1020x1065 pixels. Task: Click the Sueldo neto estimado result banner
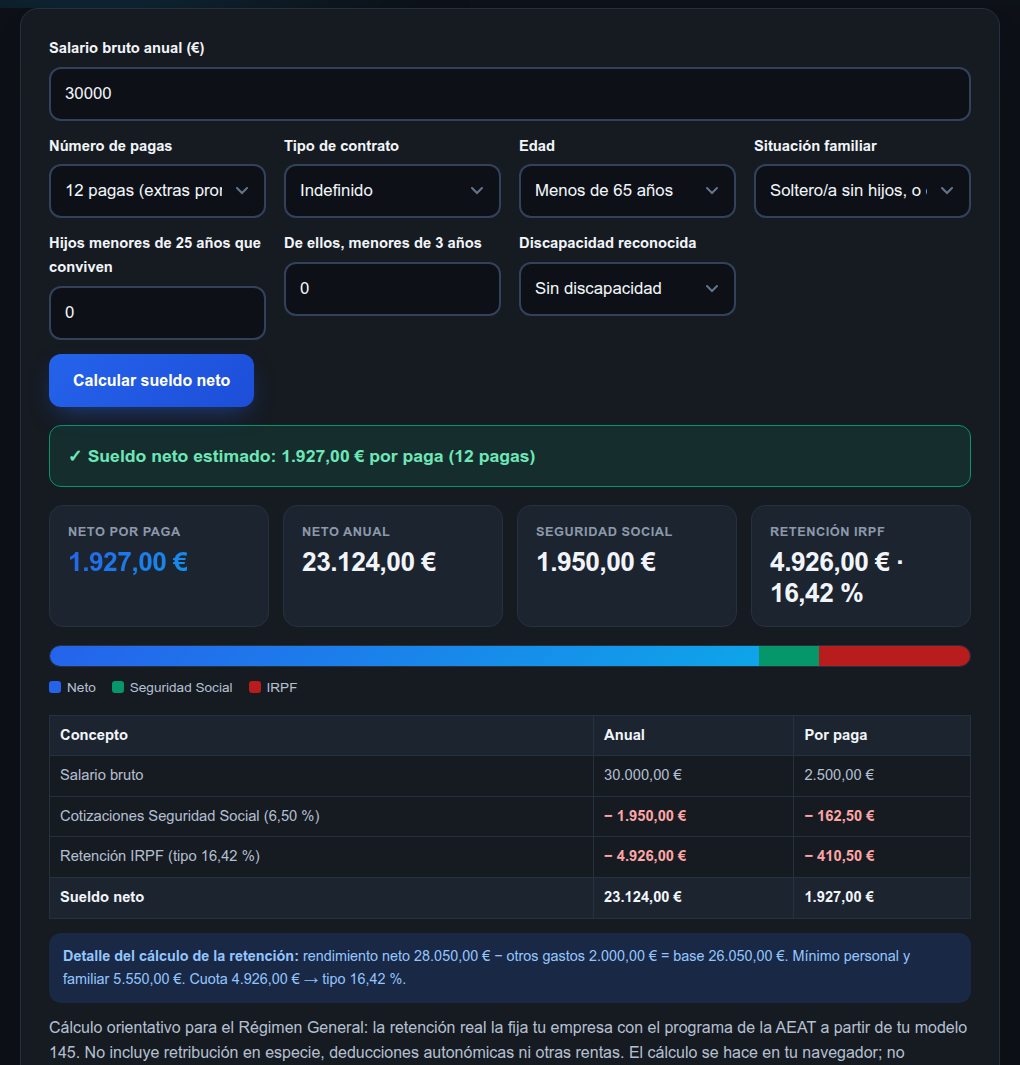coord(509,456)
